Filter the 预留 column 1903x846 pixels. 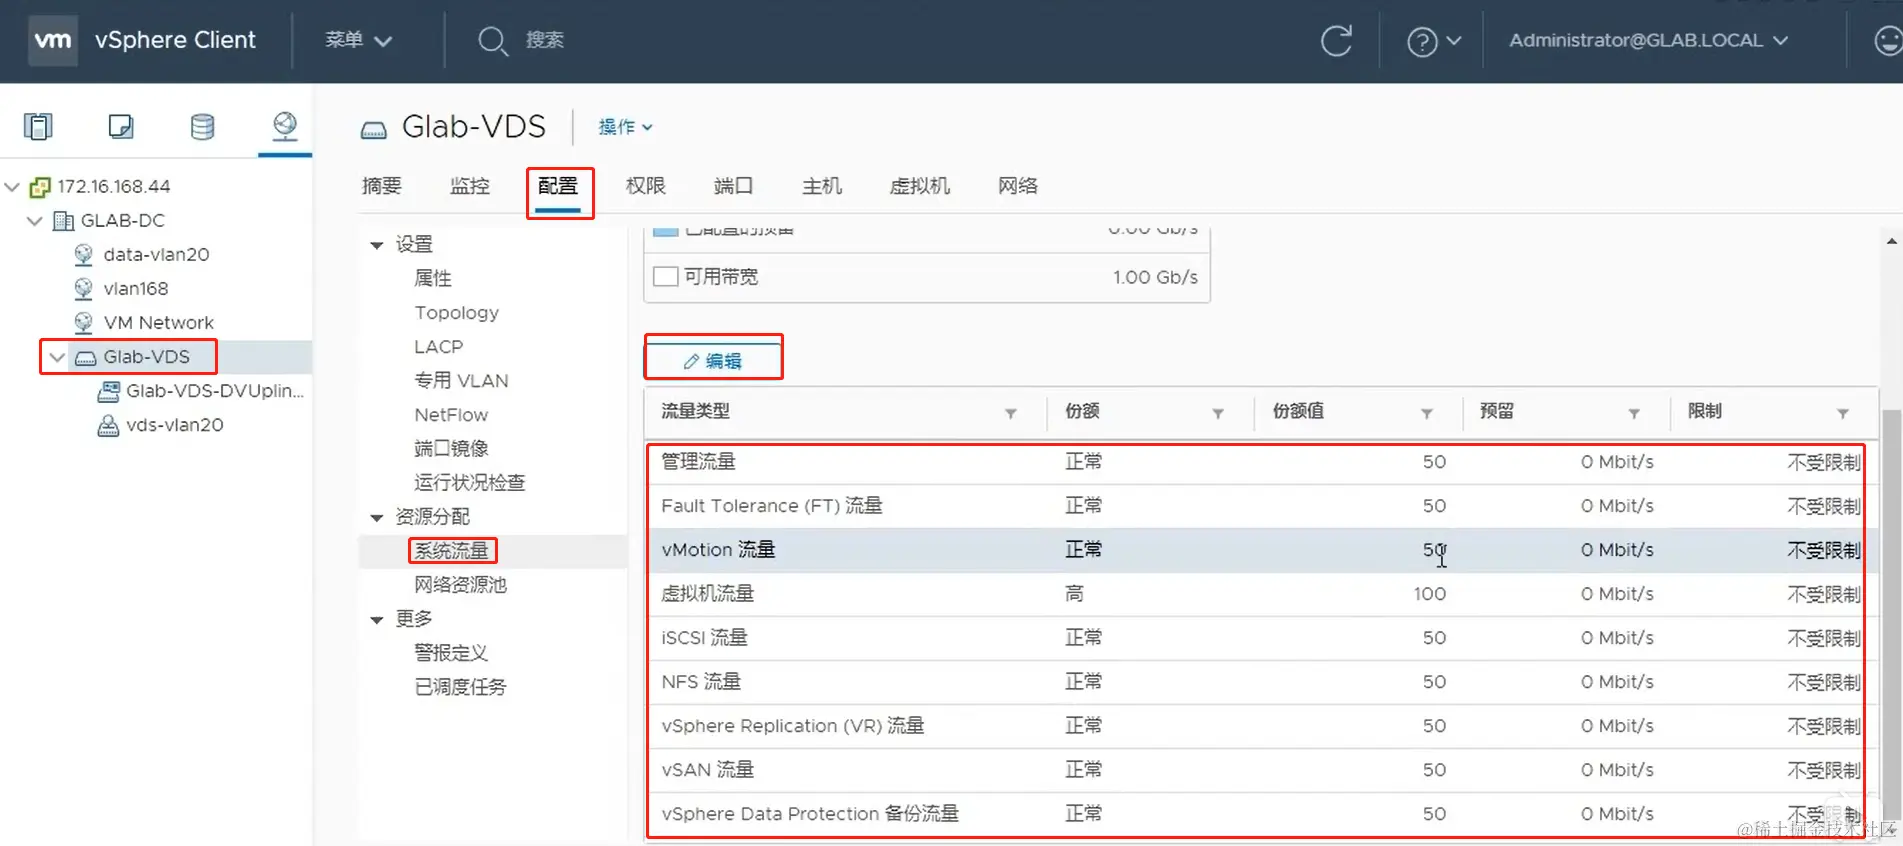[x=1634, y=413]
